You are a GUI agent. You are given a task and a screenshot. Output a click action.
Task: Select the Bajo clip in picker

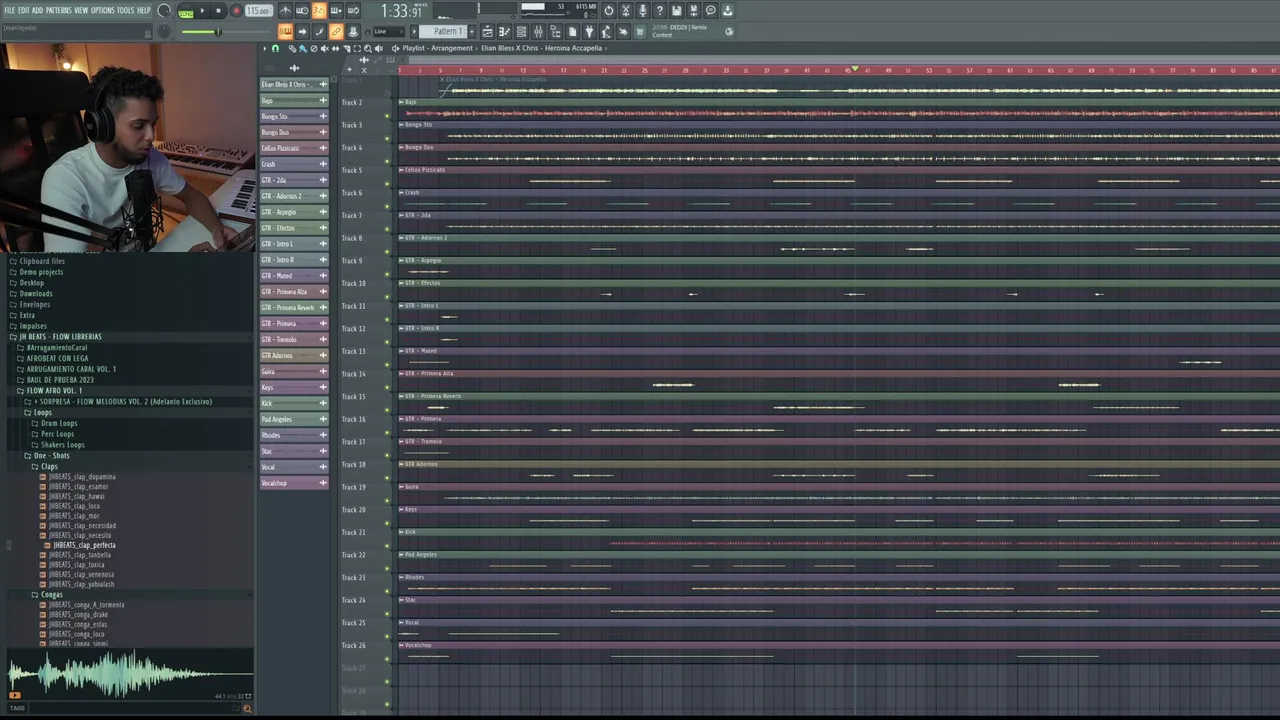[294, 101]
